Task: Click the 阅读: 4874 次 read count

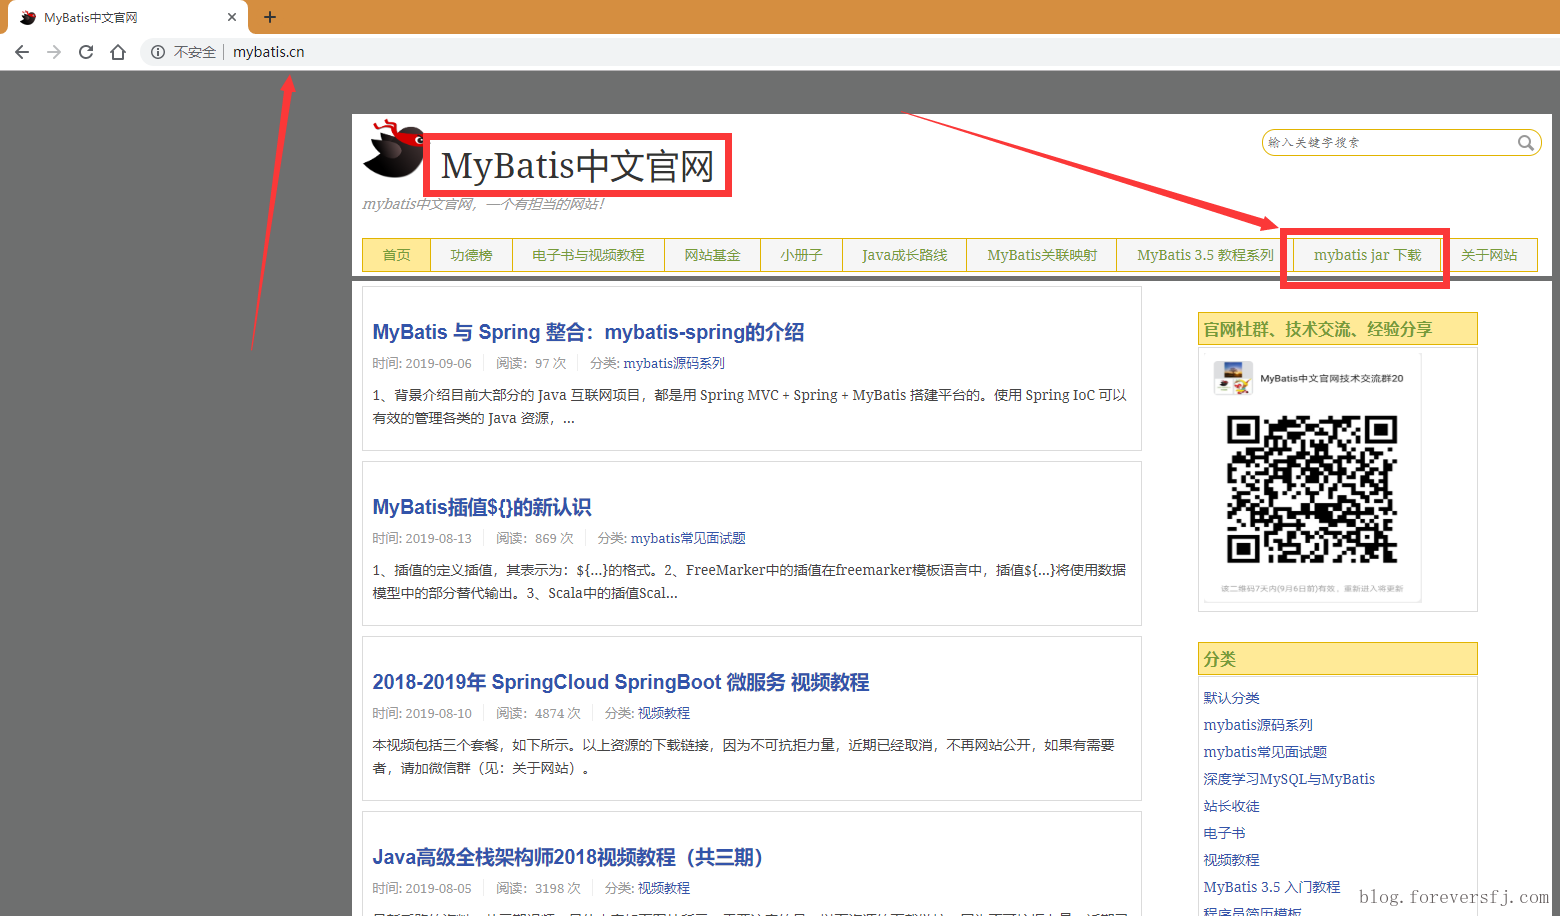Action: pos(538,713)
